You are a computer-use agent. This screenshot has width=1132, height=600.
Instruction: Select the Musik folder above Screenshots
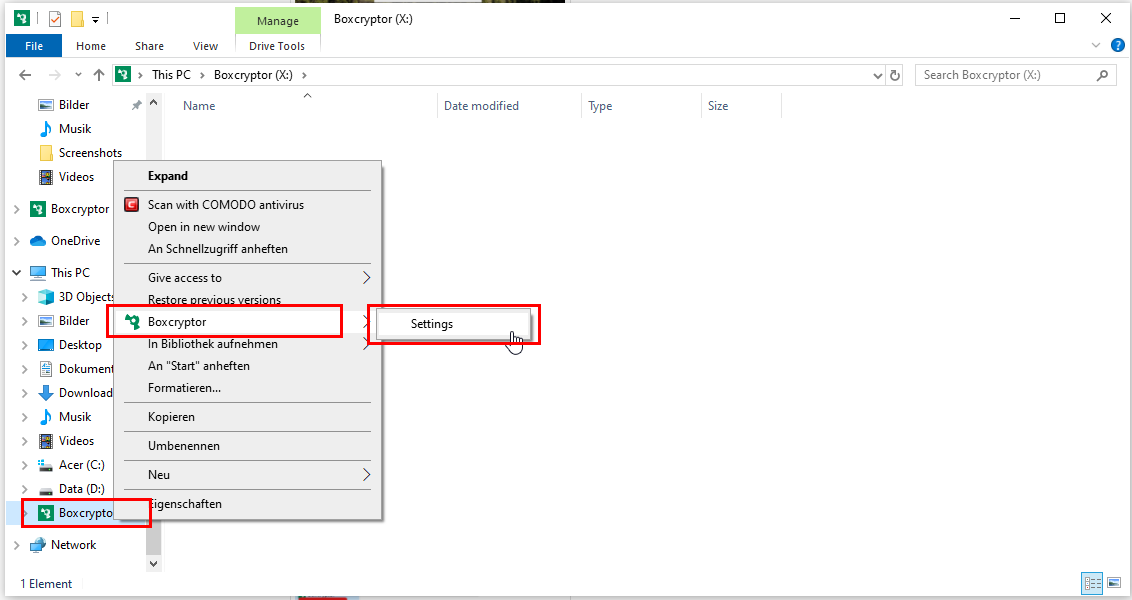75,129
